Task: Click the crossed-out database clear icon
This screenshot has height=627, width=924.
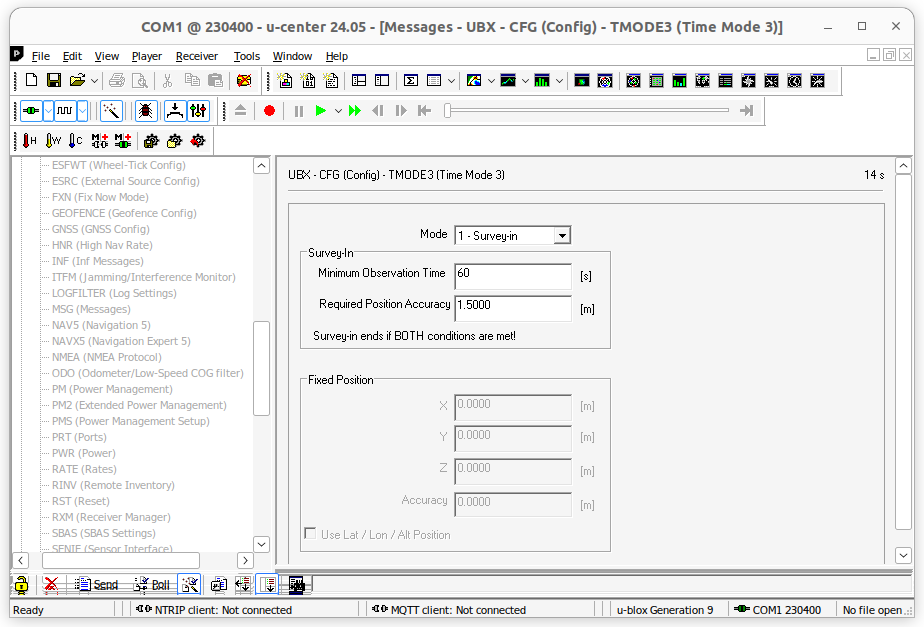Action: click(244, 80)
